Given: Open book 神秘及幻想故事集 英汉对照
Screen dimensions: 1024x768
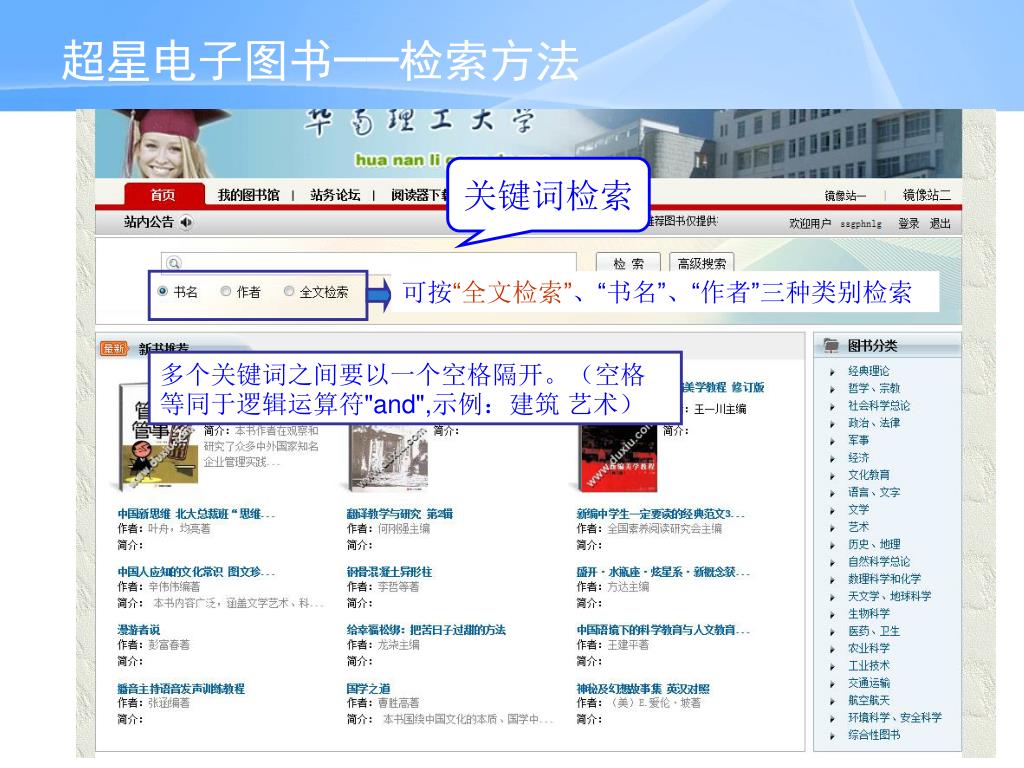Looking at the screenshot, I should pyautogui.click(x=643, y=688).
